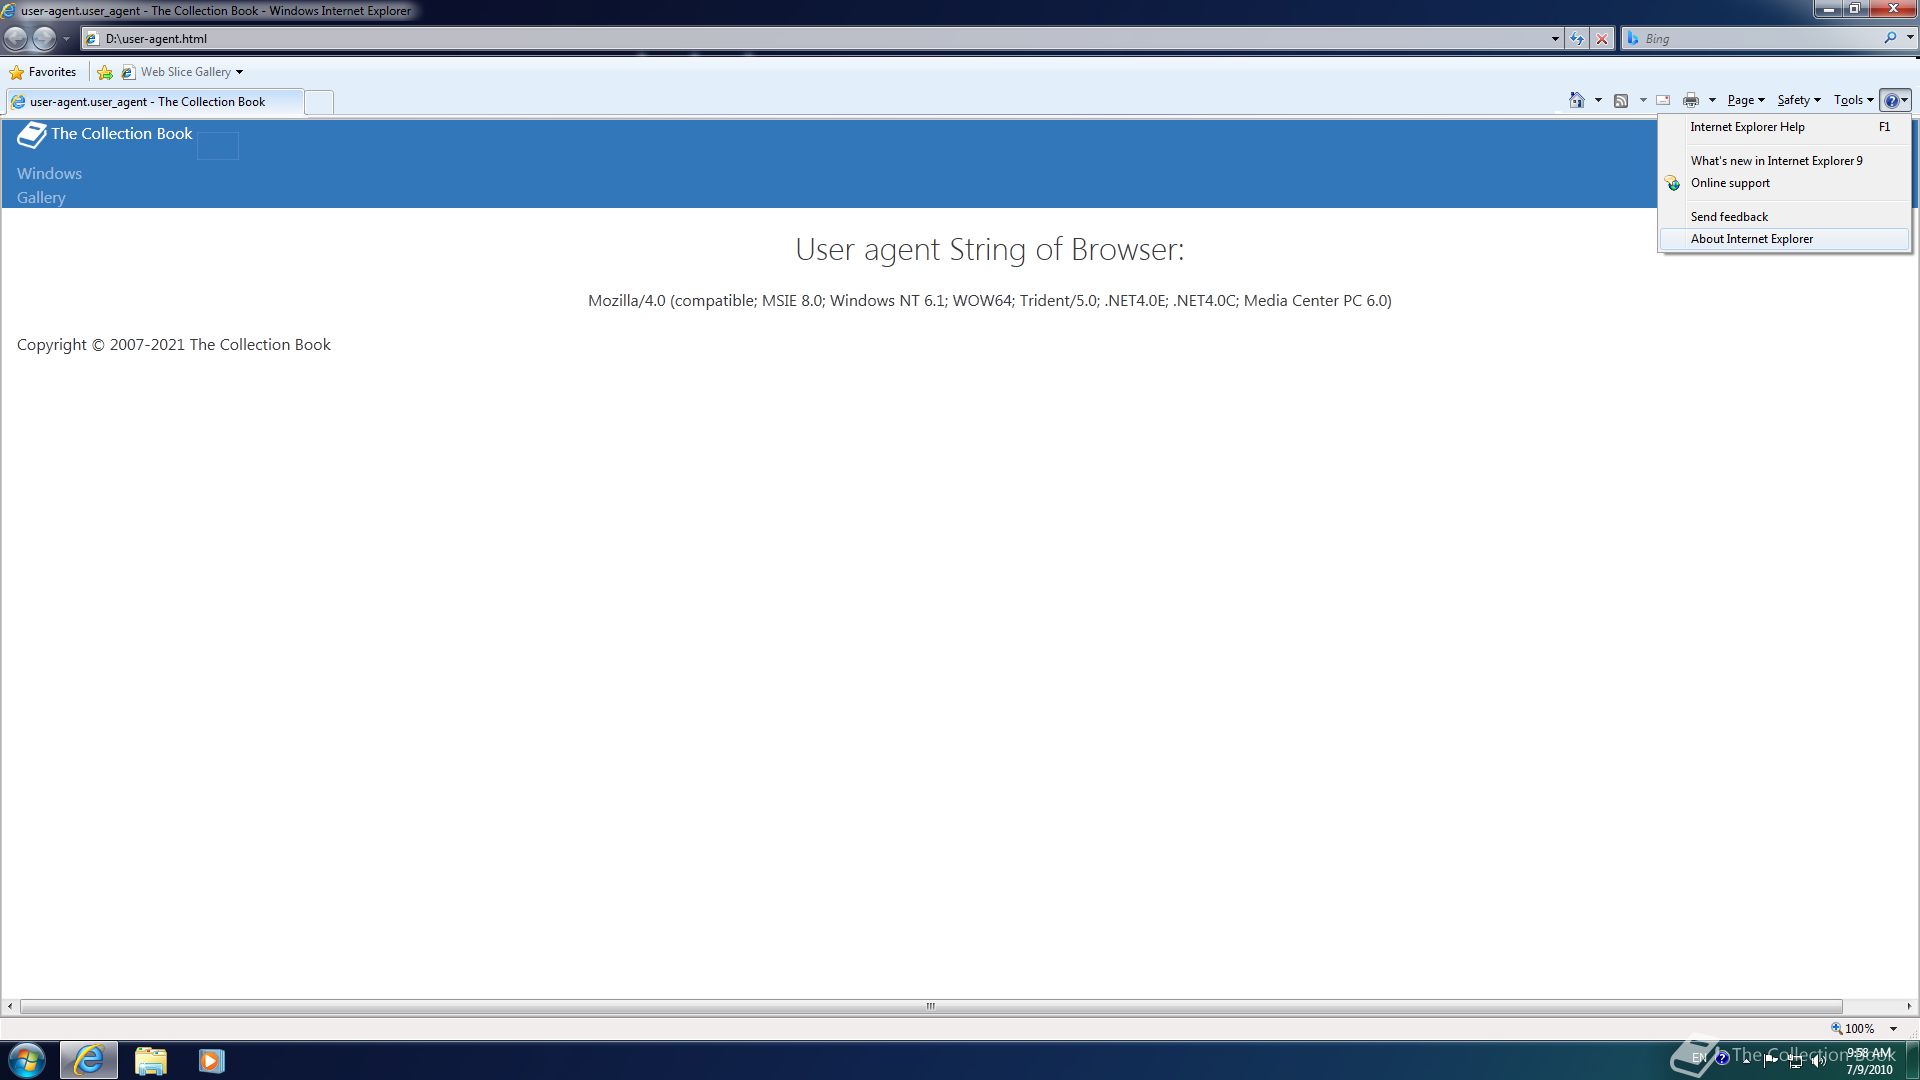1920x1080 pixels.
Task: Show hidden tray icons arrow
Action: click(x=1746, y=1059)
